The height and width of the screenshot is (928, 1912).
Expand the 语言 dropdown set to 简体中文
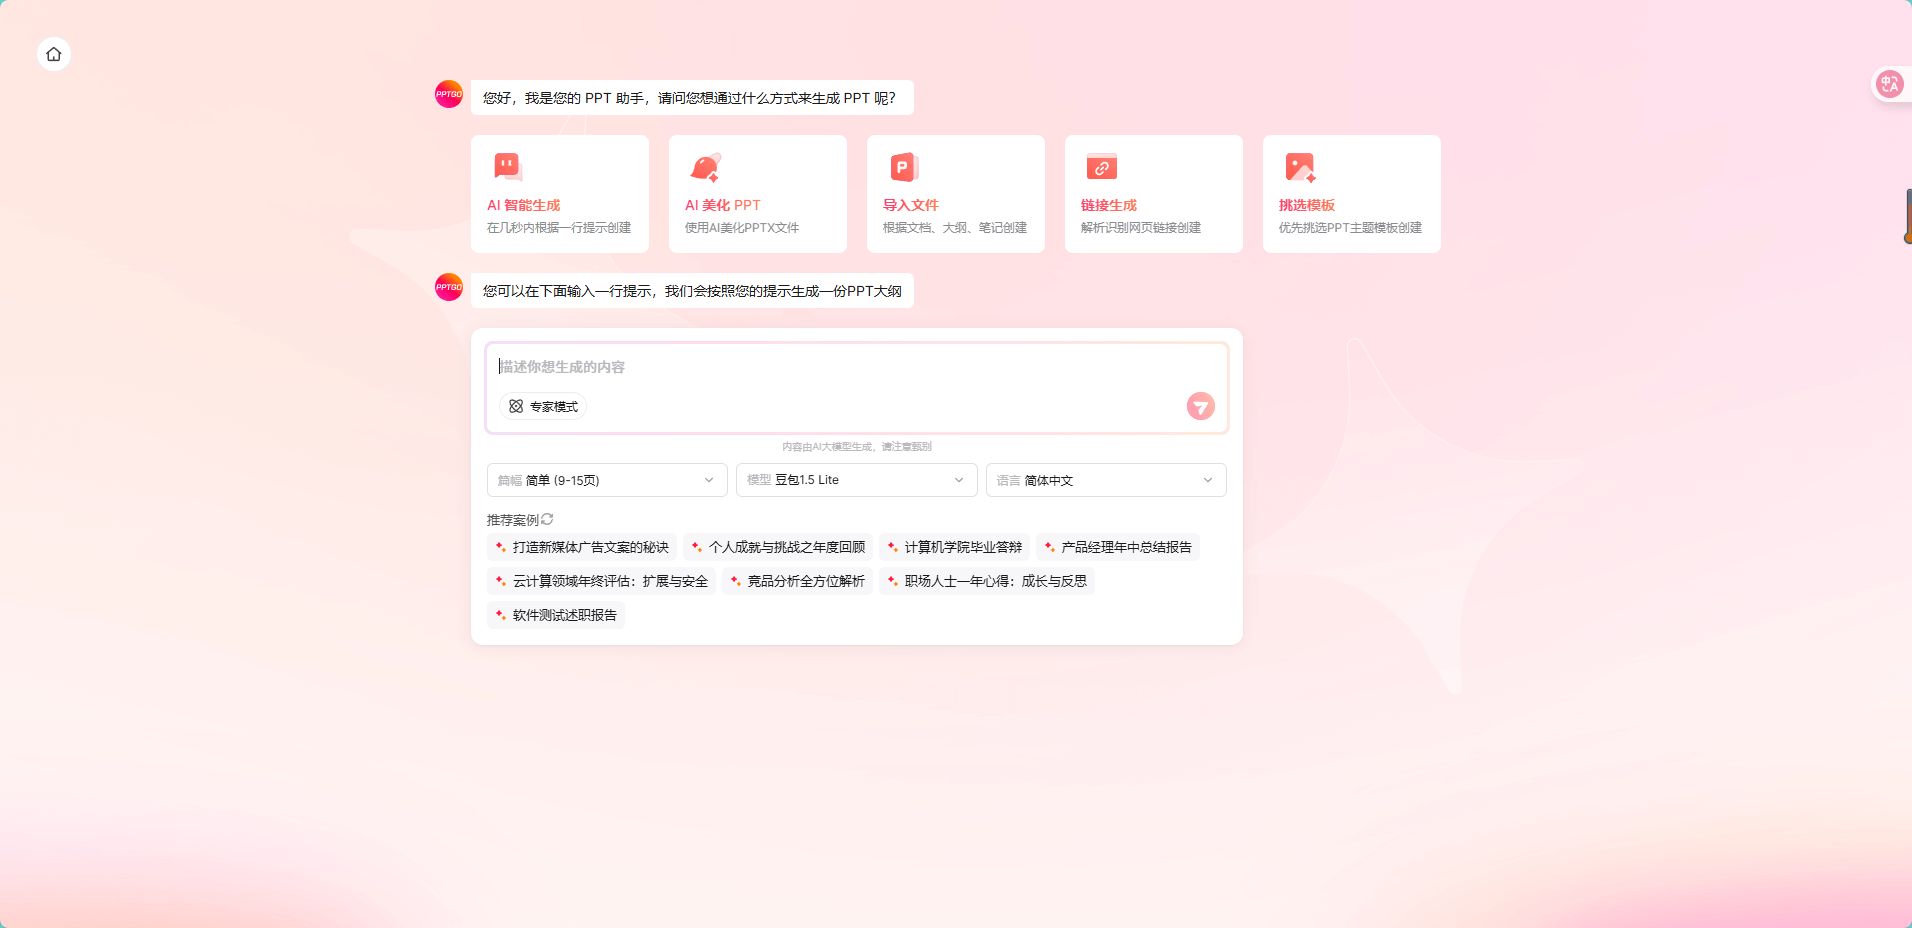pos(1106,480)
